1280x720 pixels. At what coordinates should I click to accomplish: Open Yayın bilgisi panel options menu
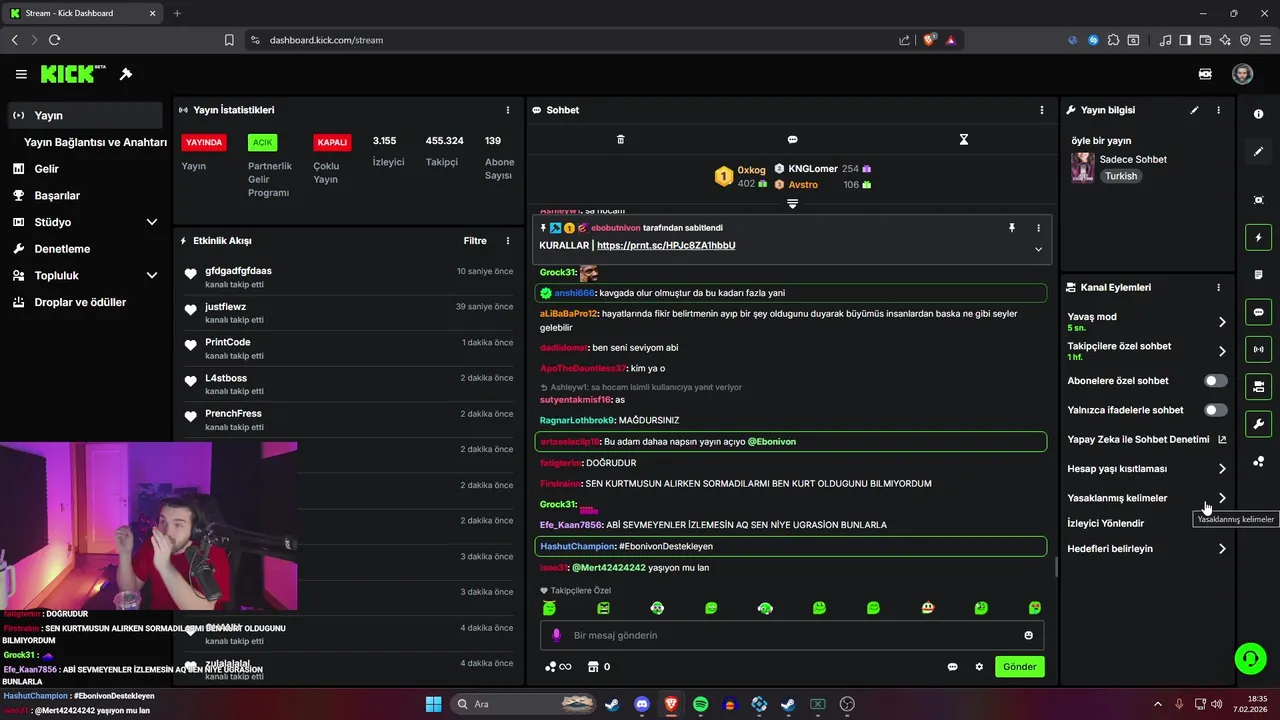(1218, 110)
